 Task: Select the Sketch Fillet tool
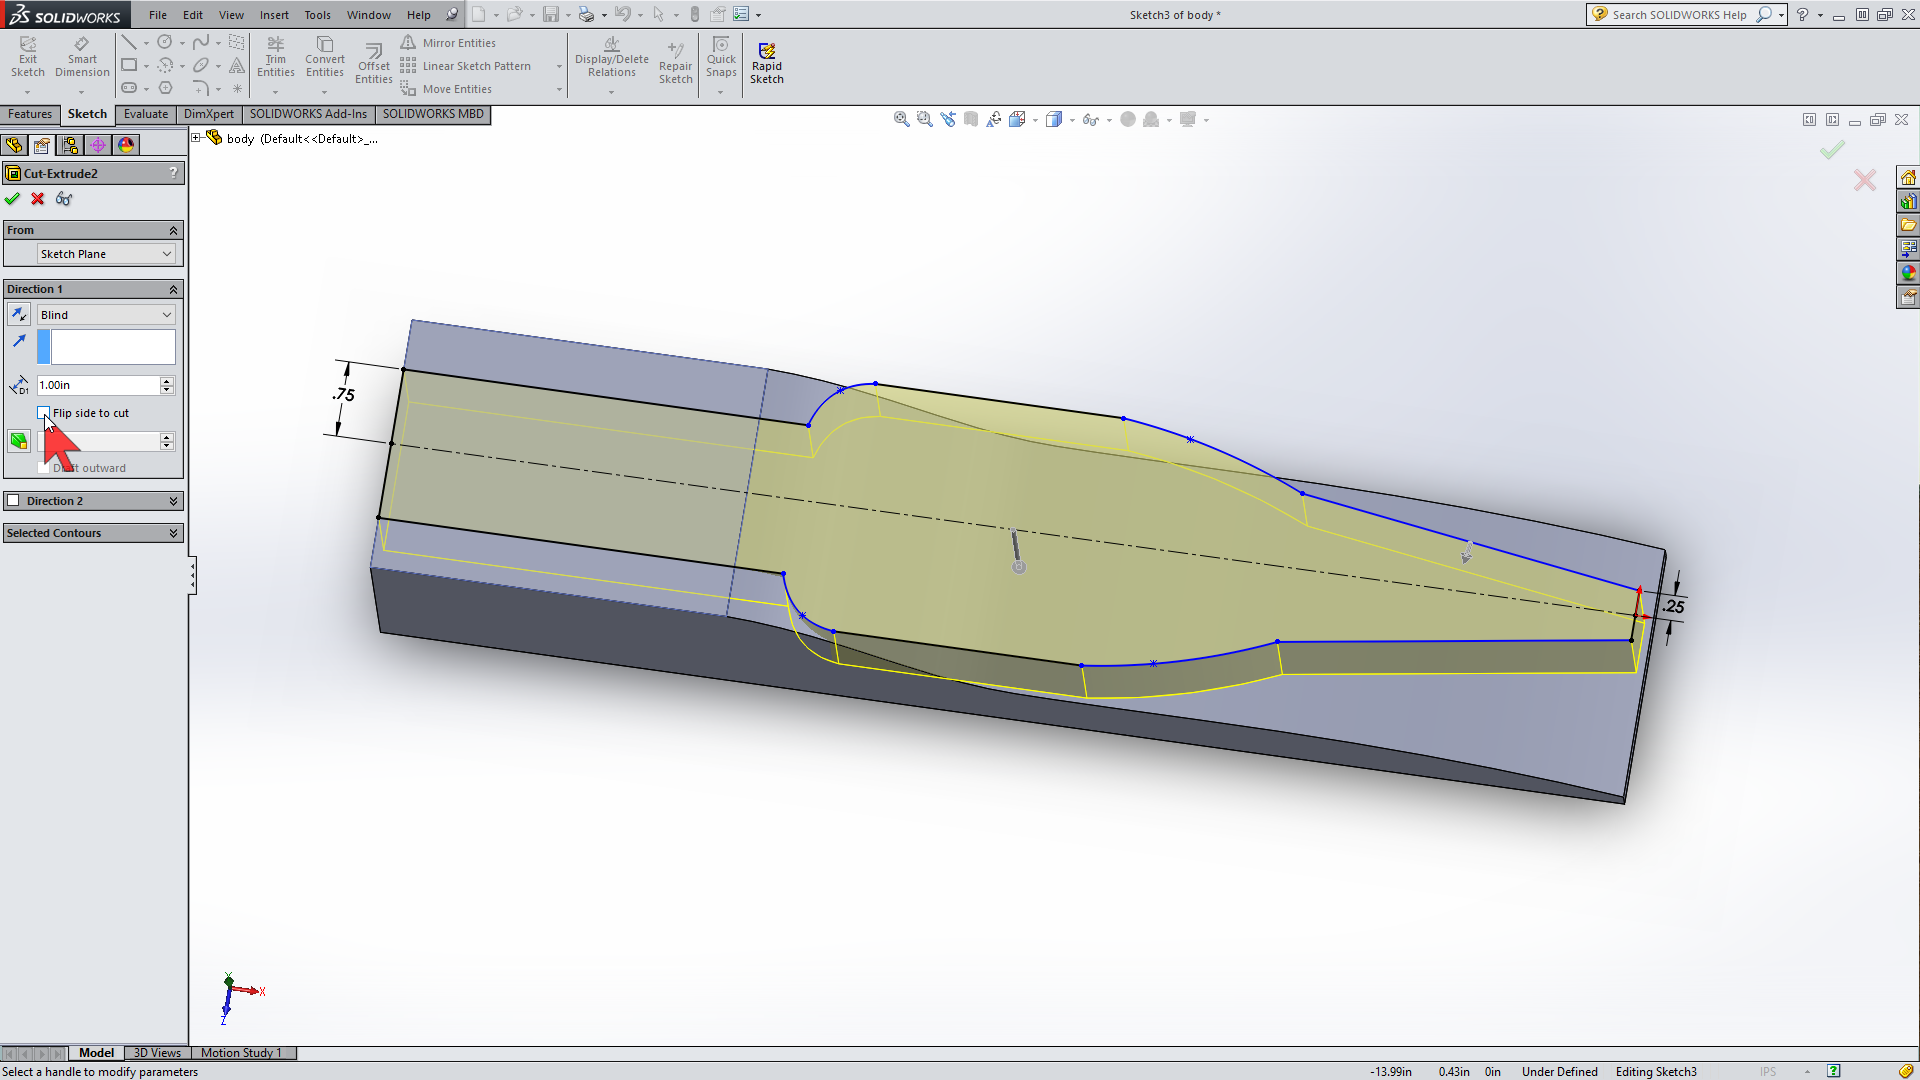[201, 88]
